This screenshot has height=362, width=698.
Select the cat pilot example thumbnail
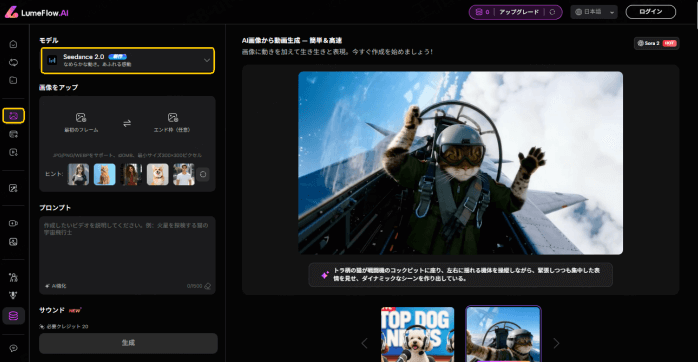click(x=503, y=334)
